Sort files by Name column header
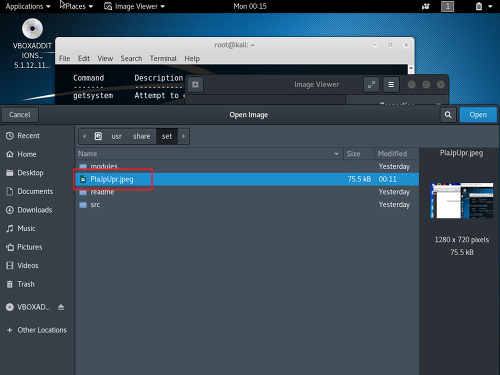 pyautogui.click(x=209, y=154)
